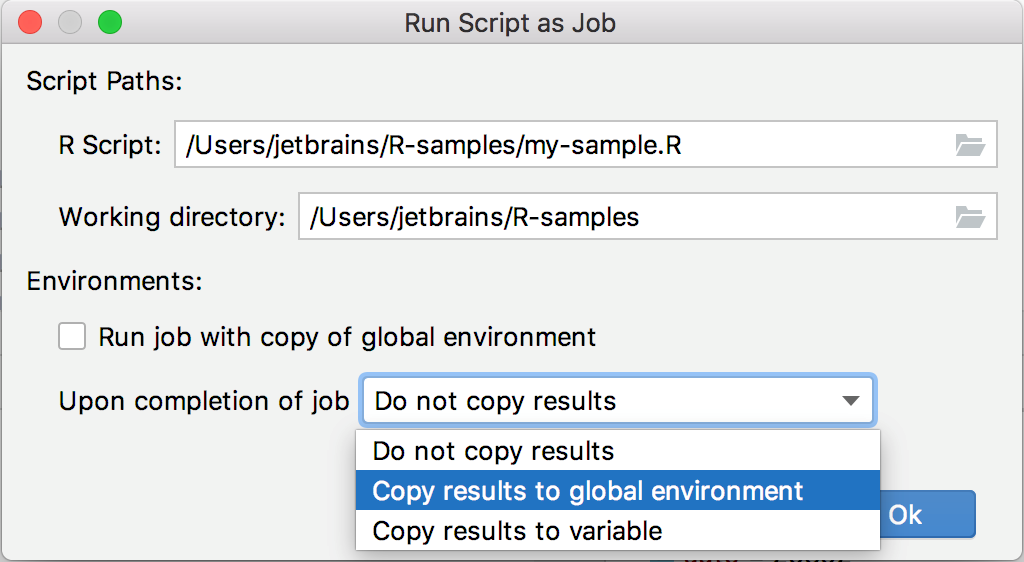Image resolution: width=1024 pixels, height=562 pixels.
Task: Click the green maximize window button
Action: (109, 22)
